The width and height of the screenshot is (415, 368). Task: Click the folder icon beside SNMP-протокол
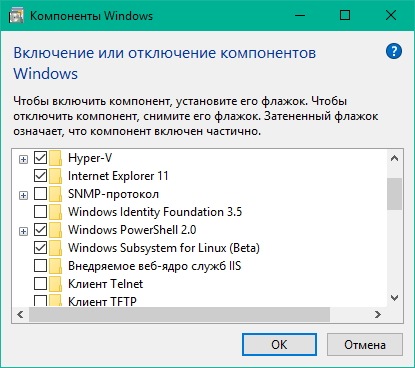(x=55, y=194)
